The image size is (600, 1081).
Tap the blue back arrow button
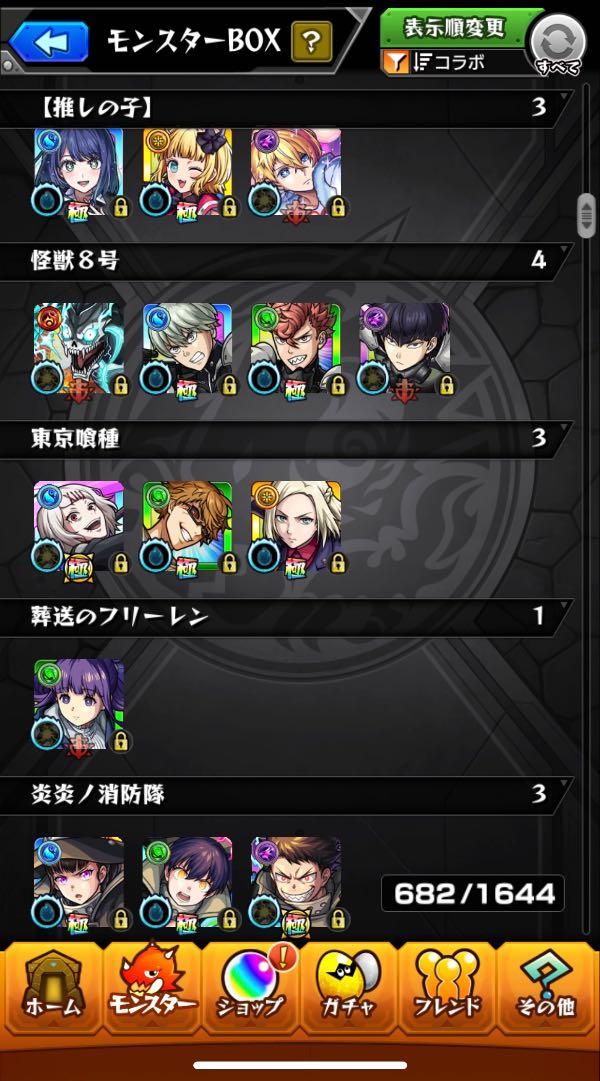(49, 41)
